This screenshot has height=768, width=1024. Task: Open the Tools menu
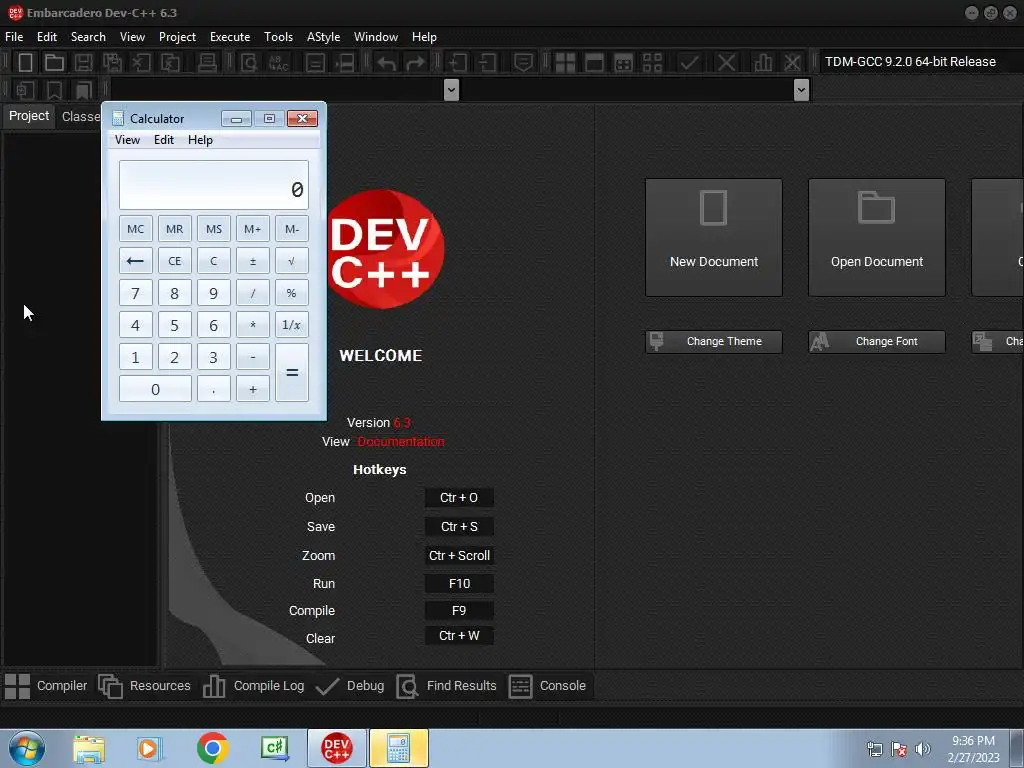point(278,37)
